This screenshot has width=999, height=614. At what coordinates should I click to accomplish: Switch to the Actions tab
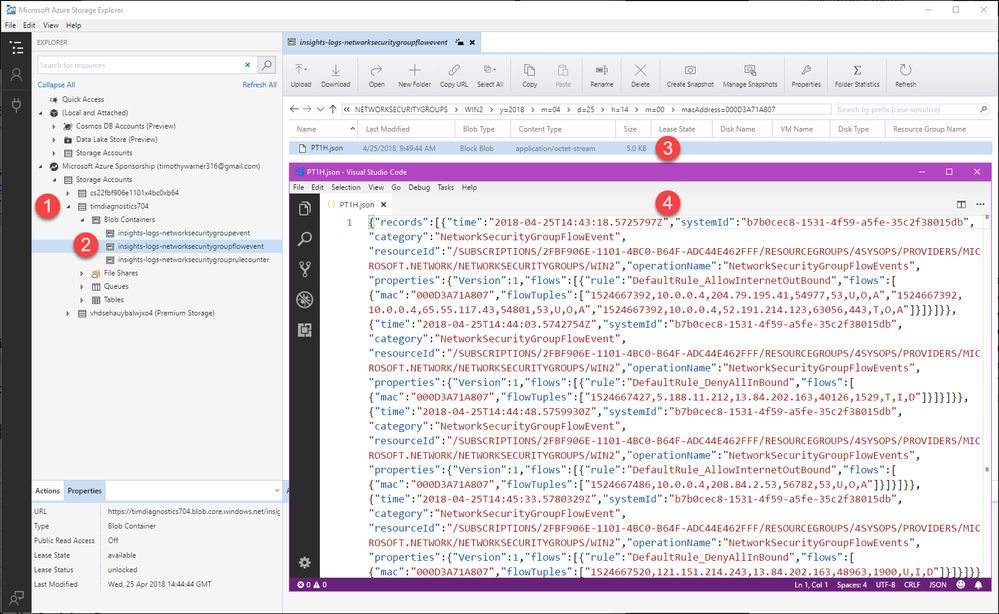pos(47,490)
